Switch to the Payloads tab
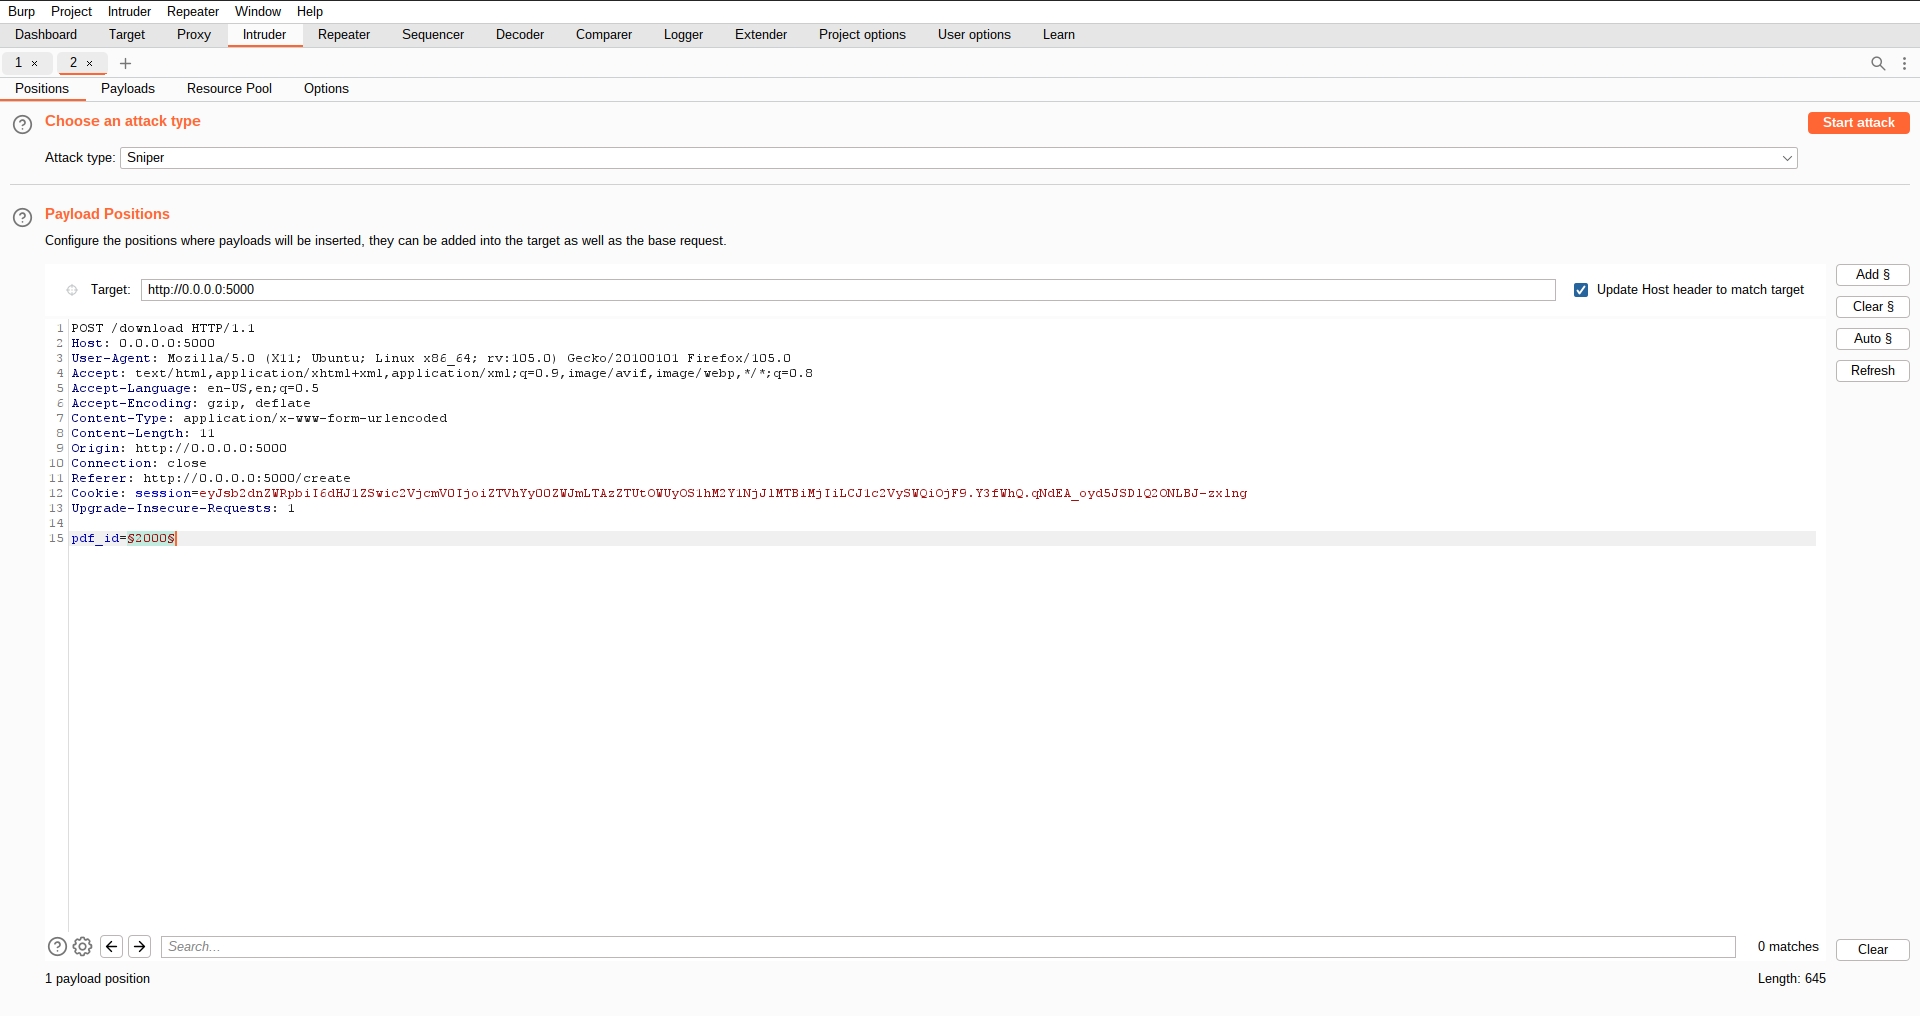Image resolution: width=1920 pixels, height=1016 pixels. [128, 89]
